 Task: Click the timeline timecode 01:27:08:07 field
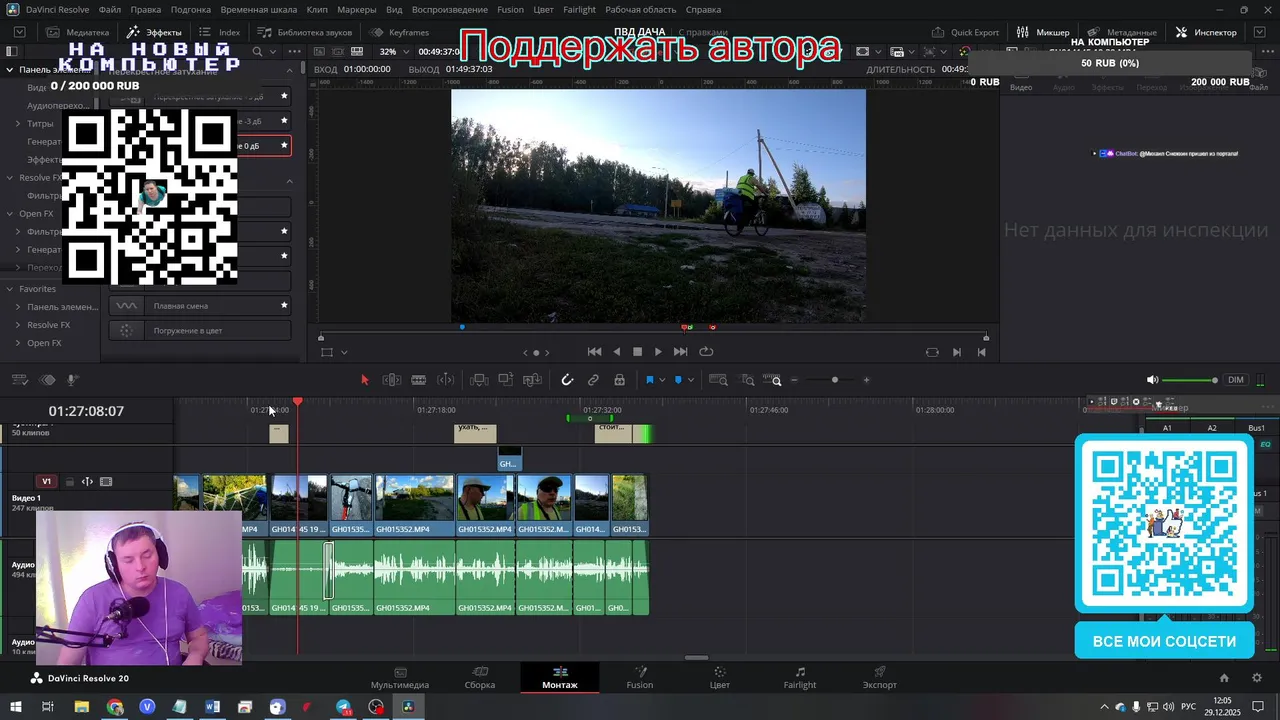pyautogui.click(x=86, y=411)
